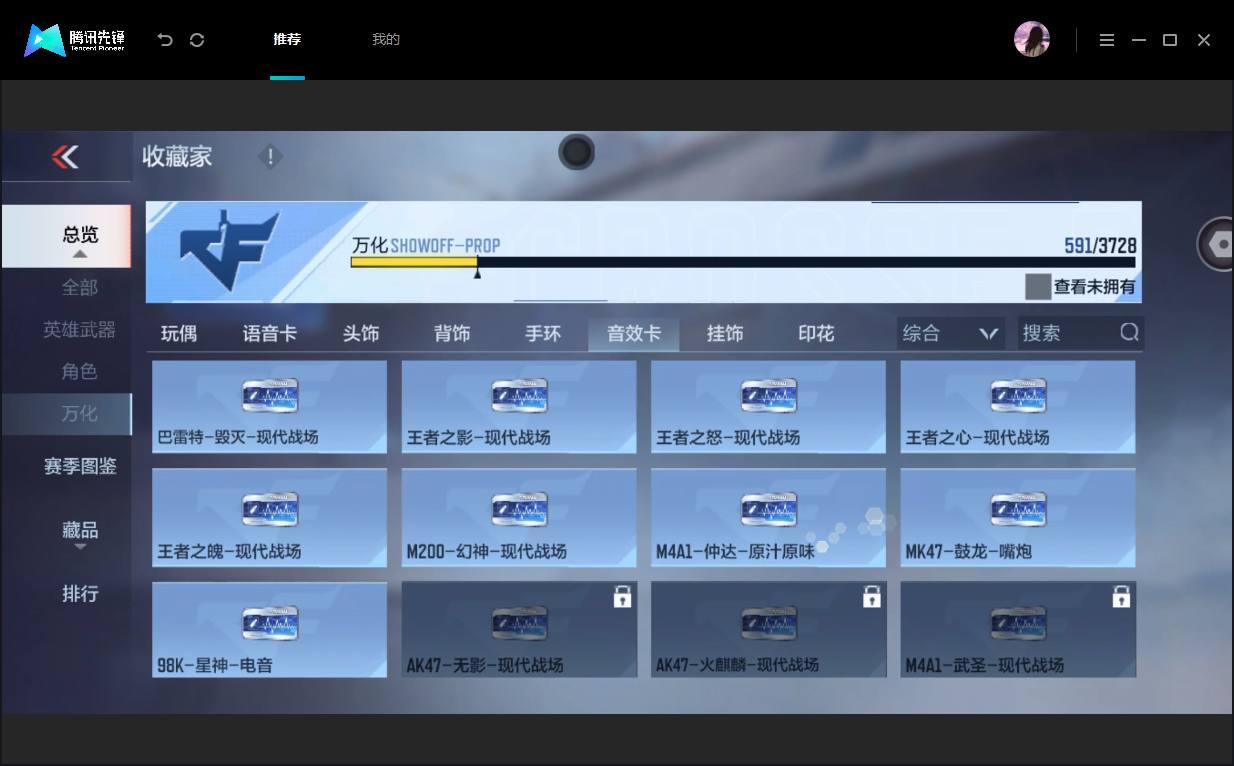
Task: Open the user avatar profile
Action: pyautogui.click(x=1032, y=40)
